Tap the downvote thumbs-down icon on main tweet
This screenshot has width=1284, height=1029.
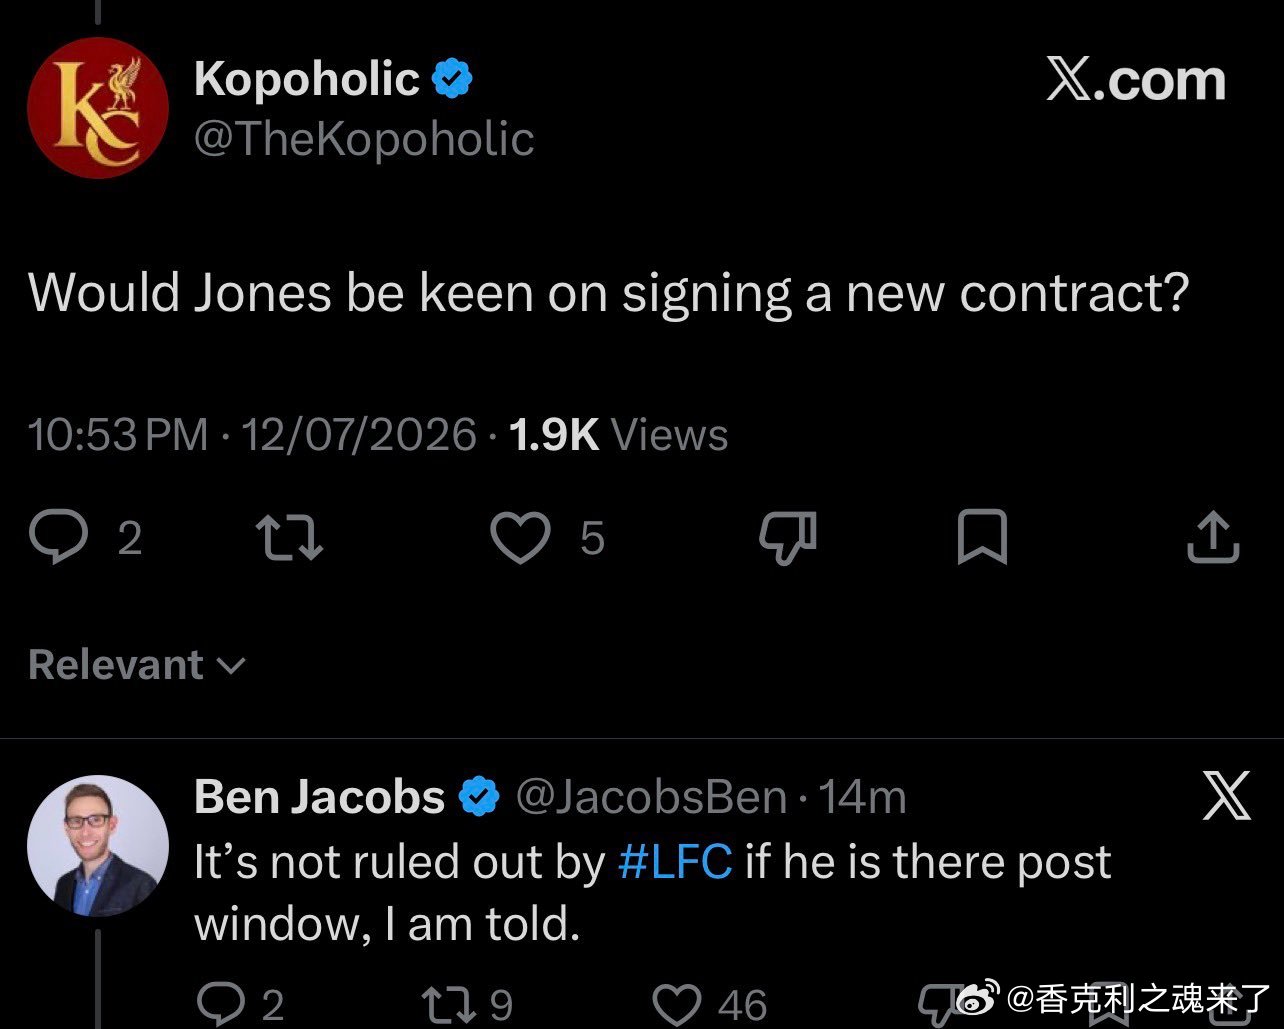[x=788, y=538]
